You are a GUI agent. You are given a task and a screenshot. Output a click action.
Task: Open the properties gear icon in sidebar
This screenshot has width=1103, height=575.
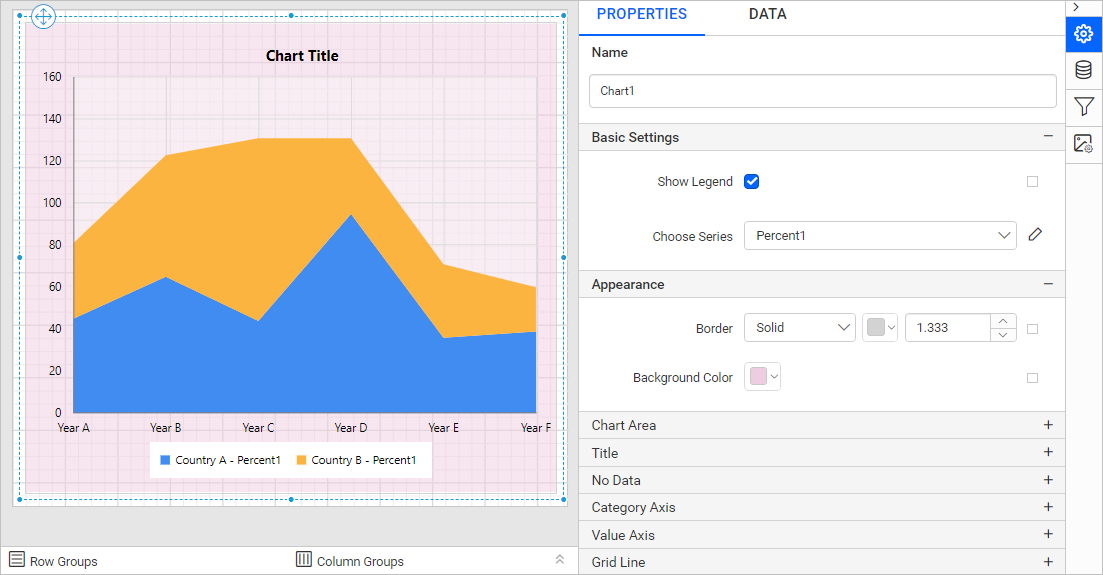1083,34
